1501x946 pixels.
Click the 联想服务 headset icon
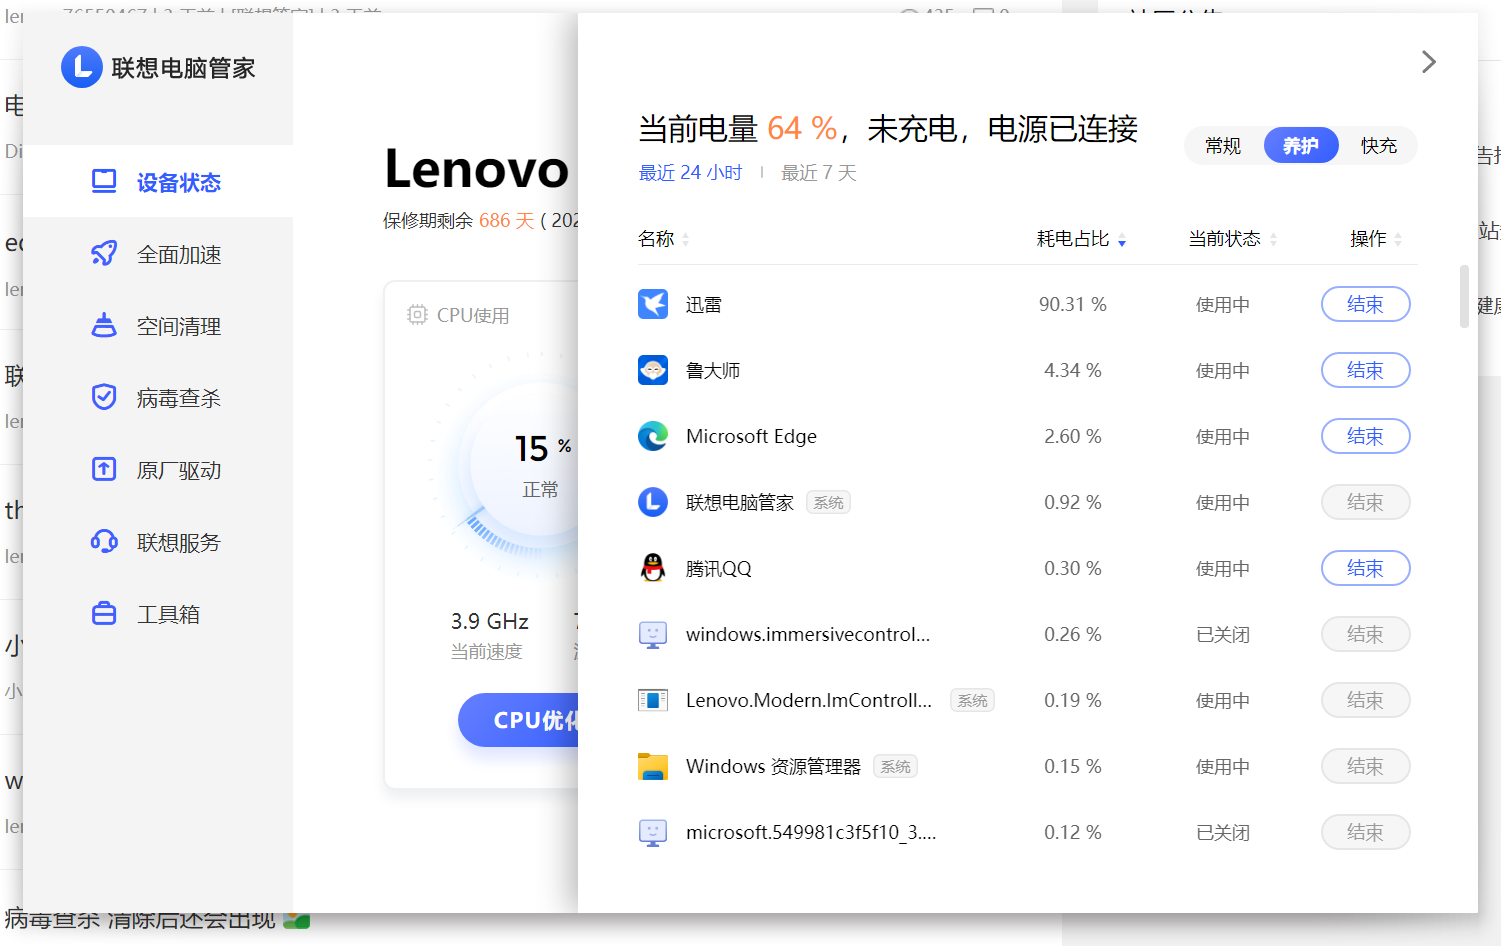pos(104,542)
